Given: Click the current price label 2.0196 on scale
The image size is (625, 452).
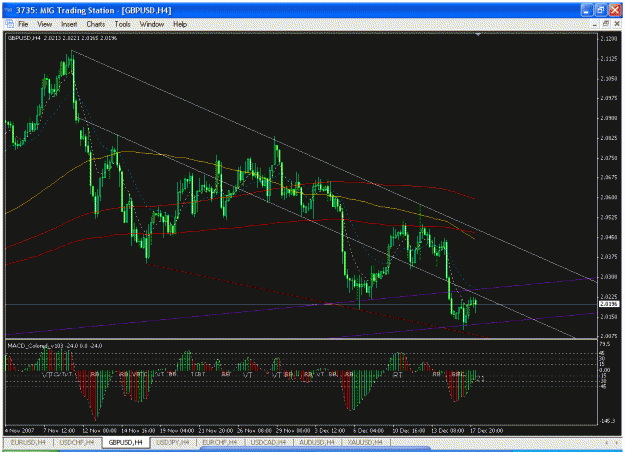Looking at the screenshot, I should pyautogui.click(x=609, y=304).
